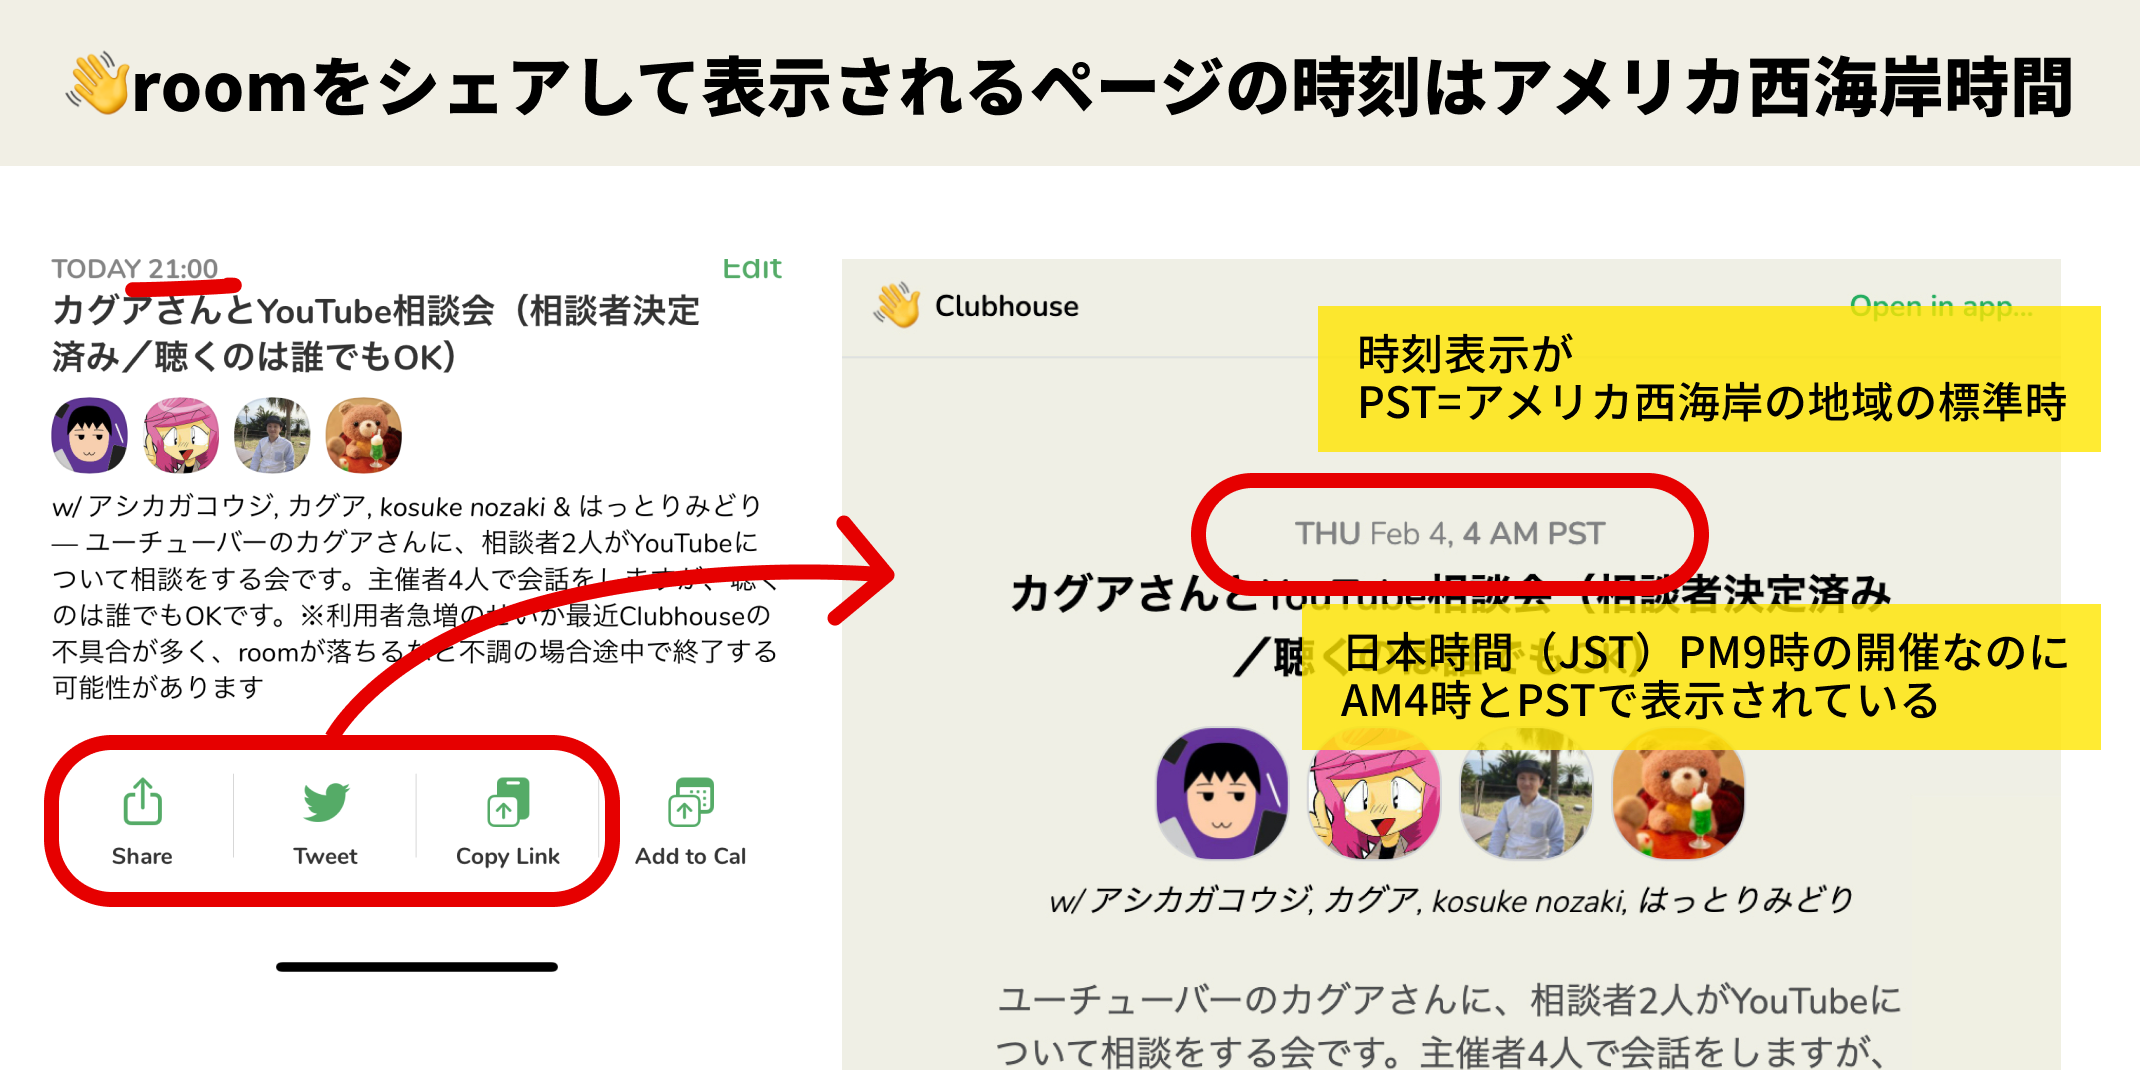Open the pink-haired avatar in left event card
Viewport: 2140px width, 1070px height.
pos(181,435)
